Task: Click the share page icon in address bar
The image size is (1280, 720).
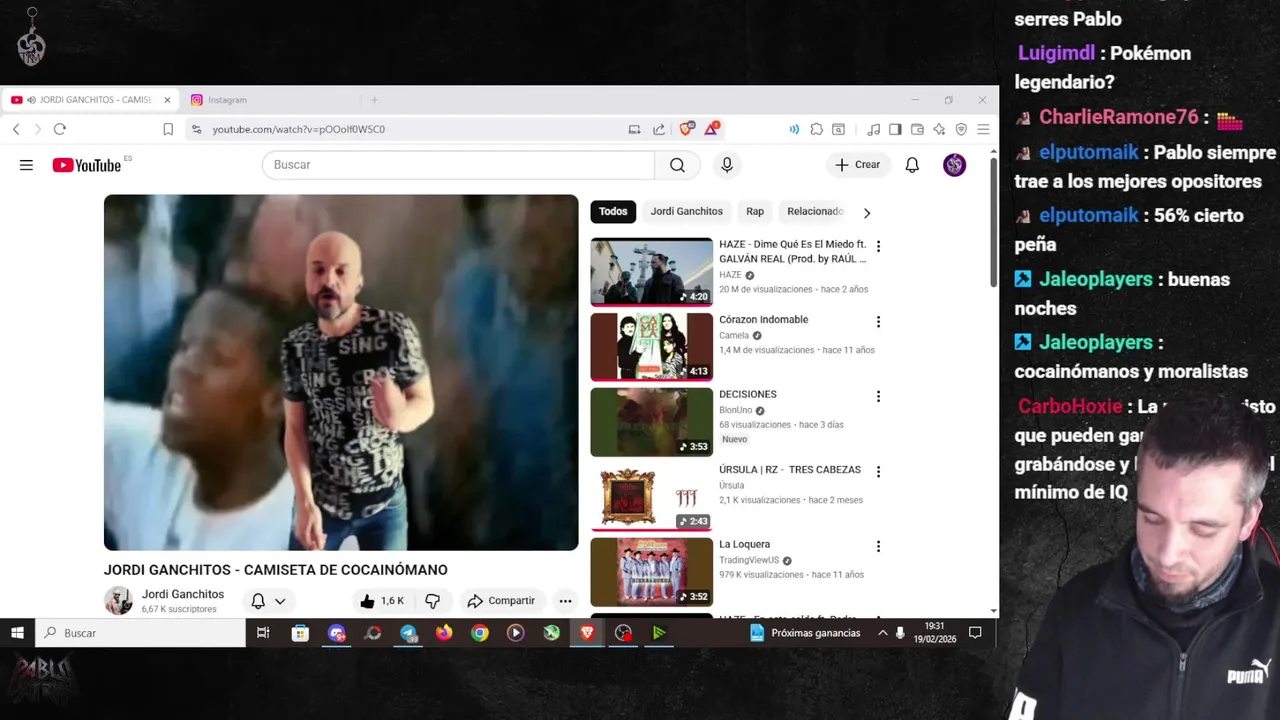Action: point(659,129)
